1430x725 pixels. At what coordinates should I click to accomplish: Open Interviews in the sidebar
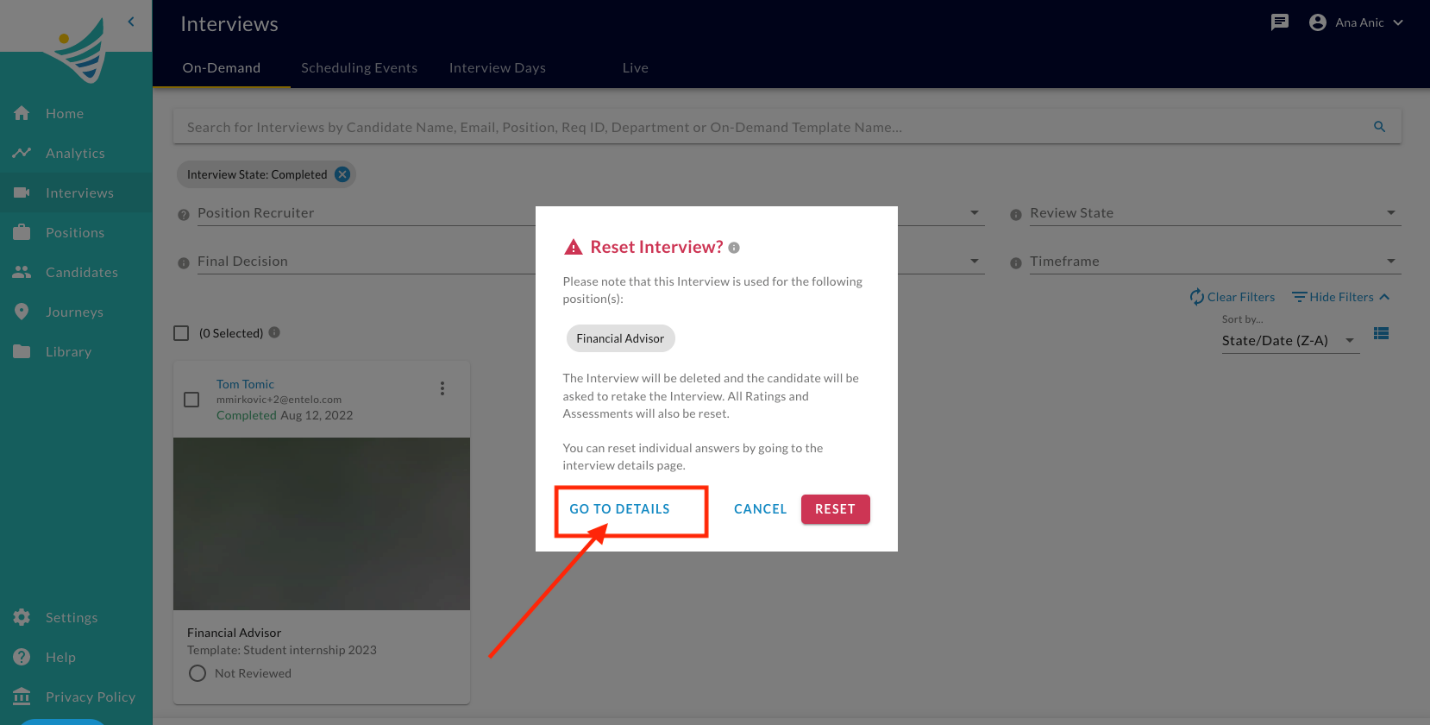[76, 193]
